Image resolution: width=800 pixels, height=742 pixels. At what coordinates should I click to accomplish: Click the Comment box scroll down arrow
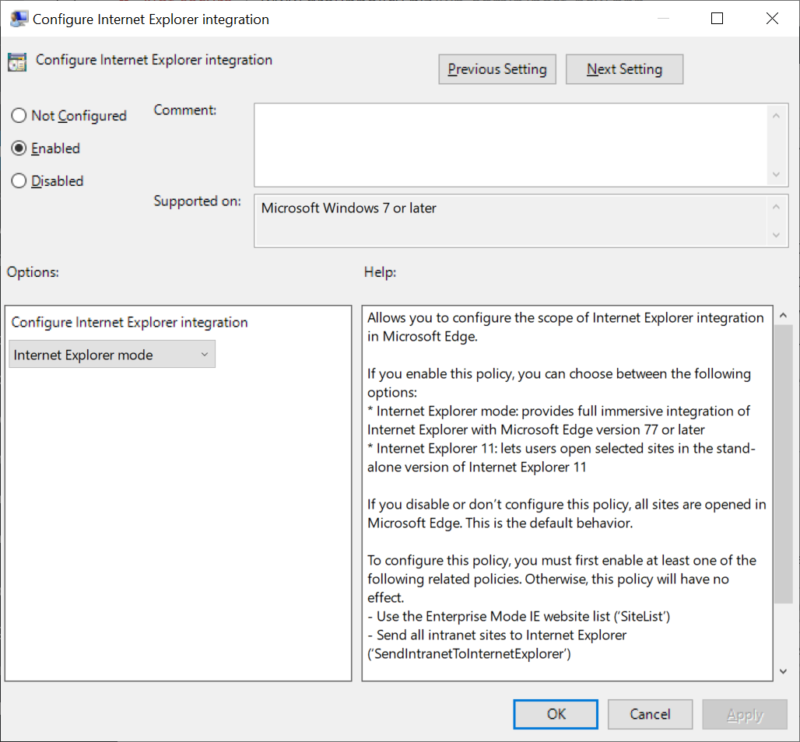(x=778, y=174)
